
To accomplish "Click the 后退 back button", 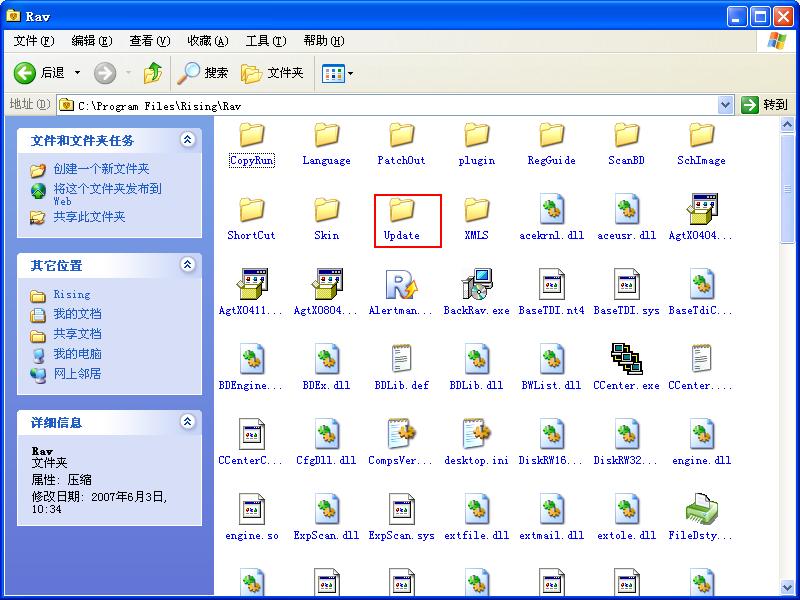I will click(40, 73).
